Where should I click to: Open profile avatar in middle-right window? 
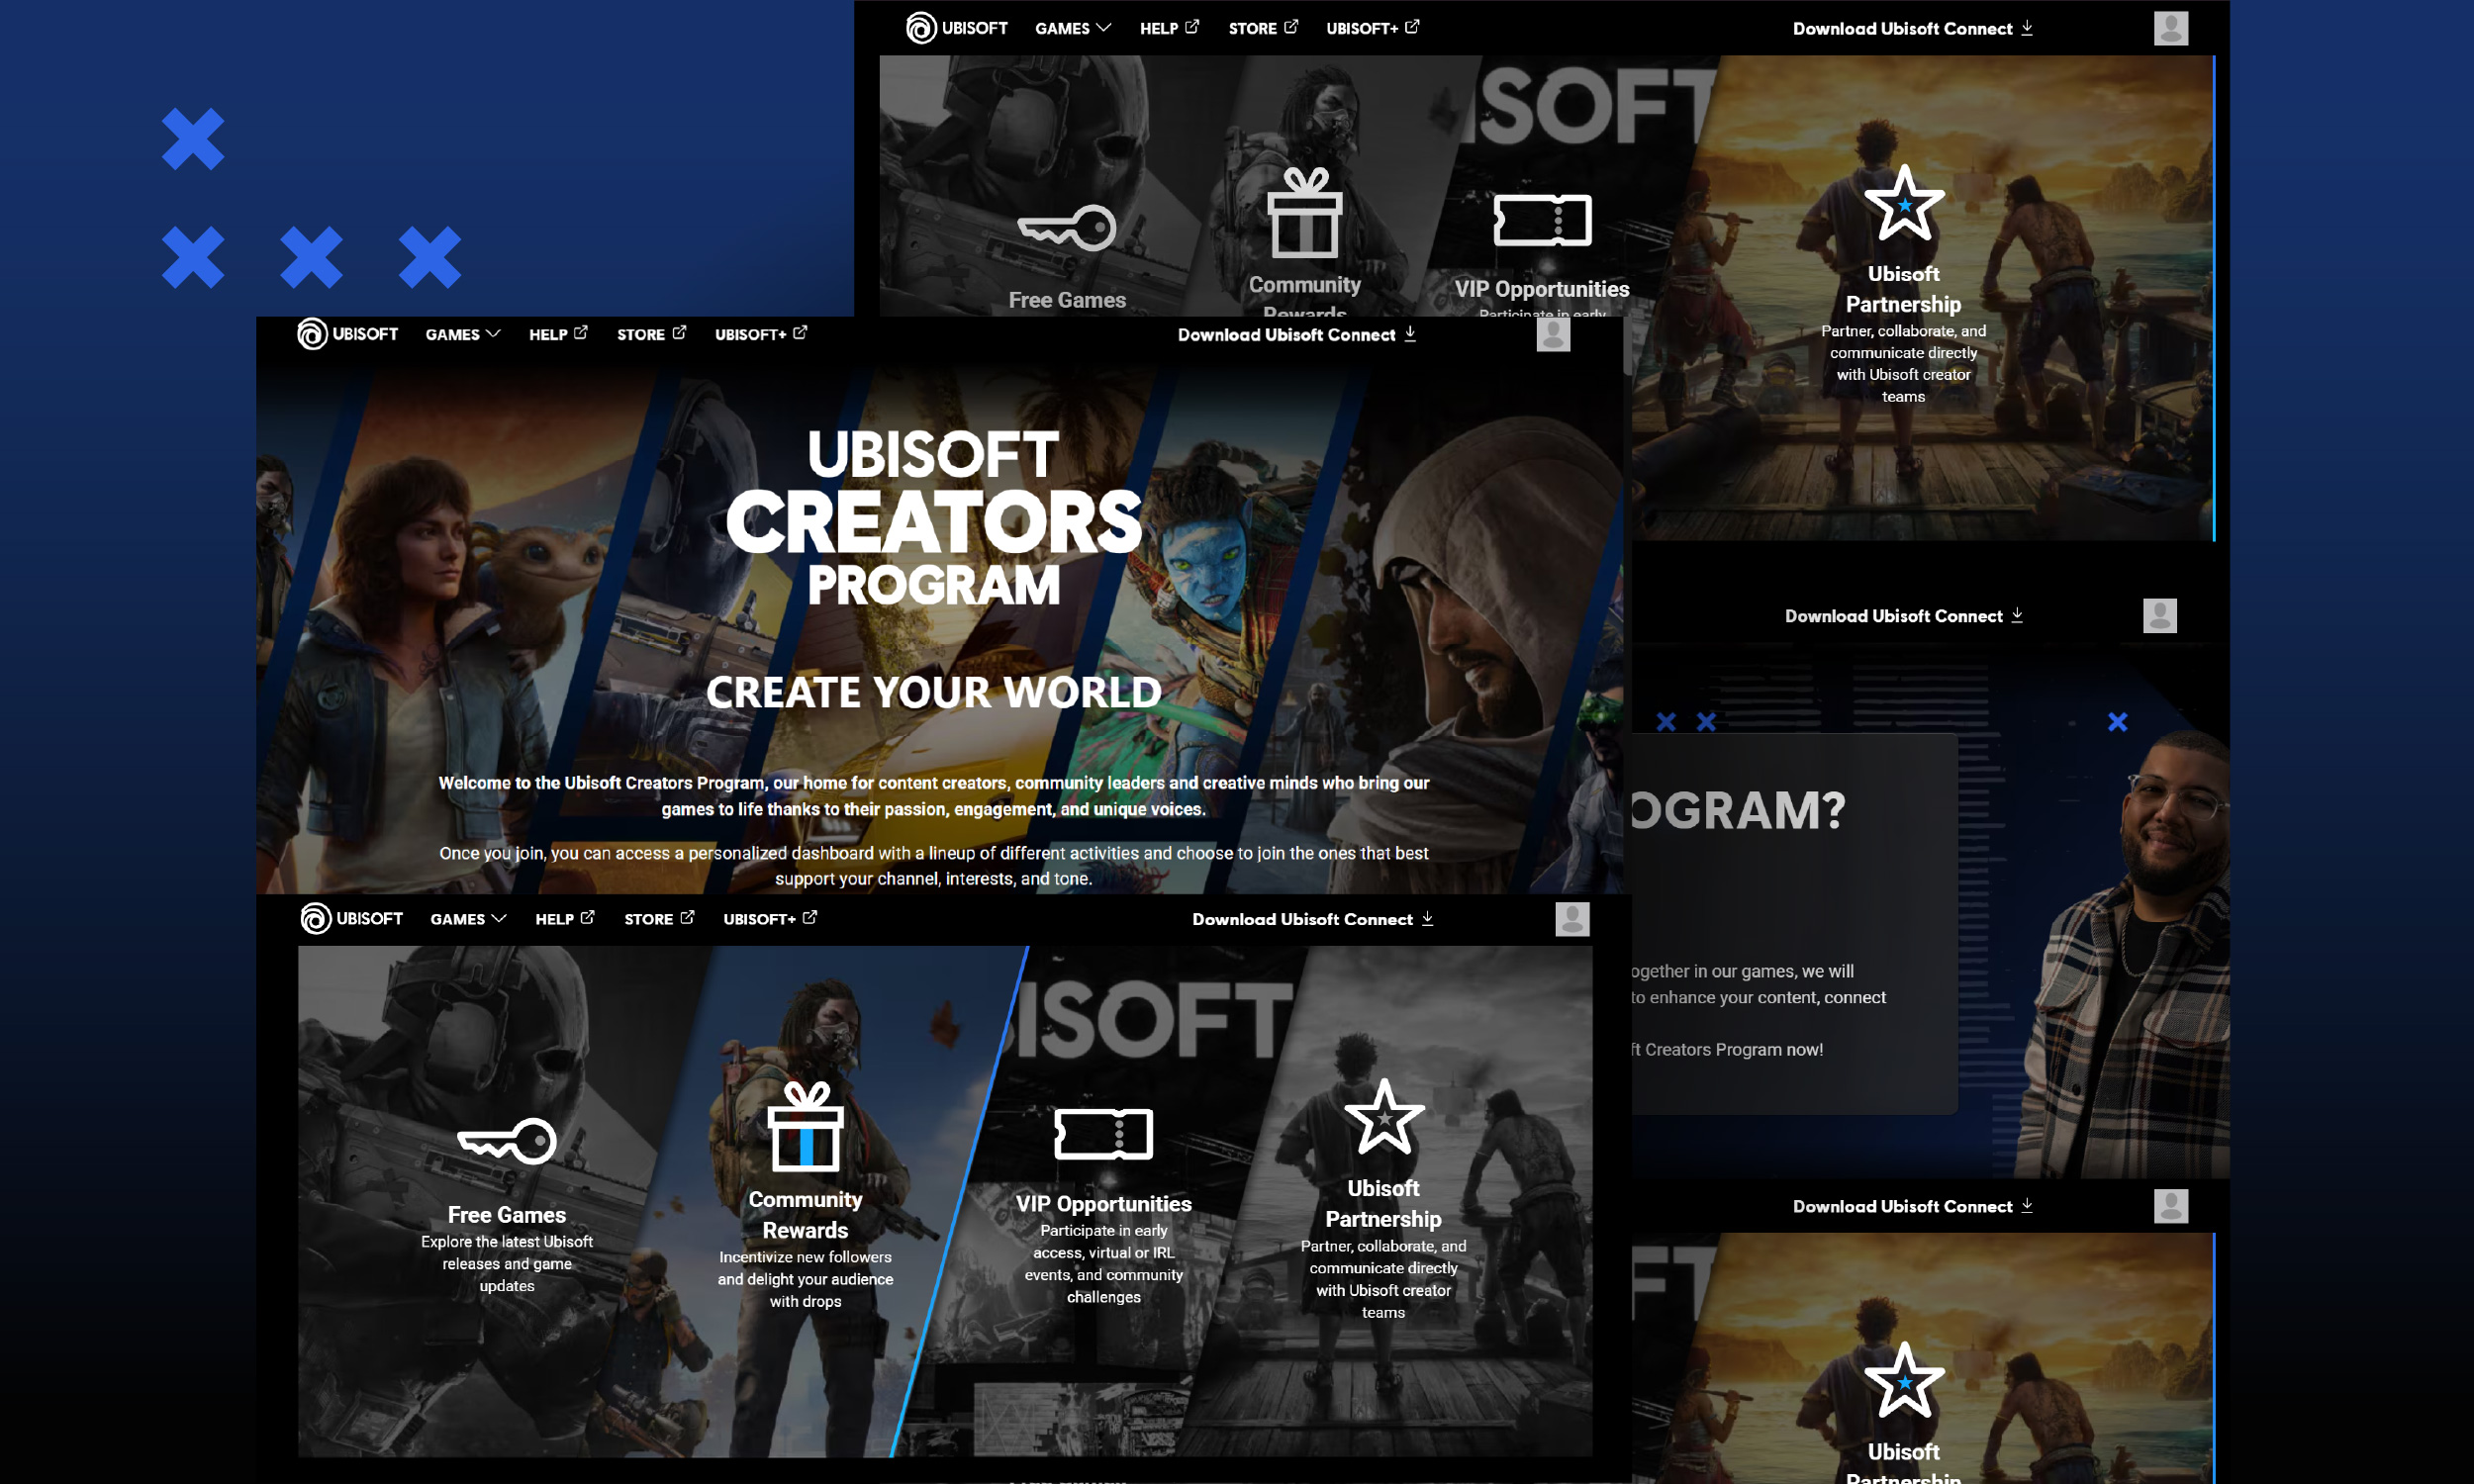(x=2159, y=615)
